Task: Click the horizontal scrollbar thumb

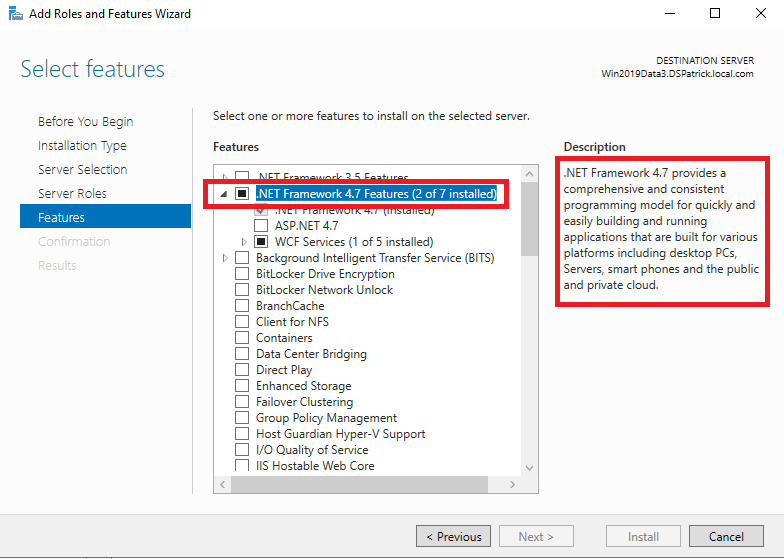Action: click(x=359, y=484)
